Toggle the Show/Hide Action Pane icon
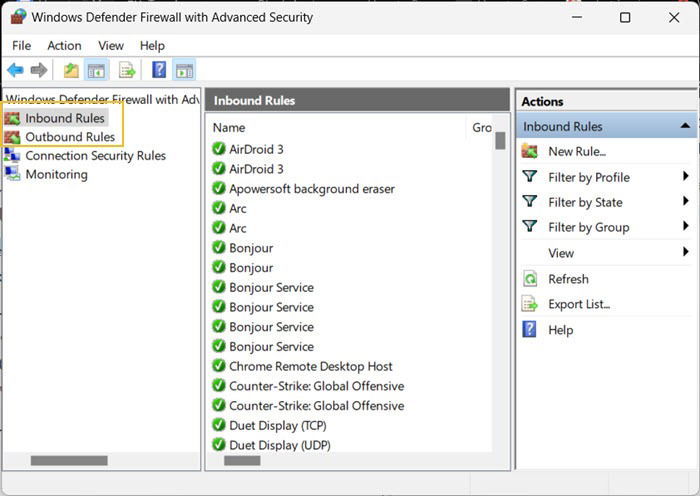This screenshot has height=496, width=700. [184, 70]
